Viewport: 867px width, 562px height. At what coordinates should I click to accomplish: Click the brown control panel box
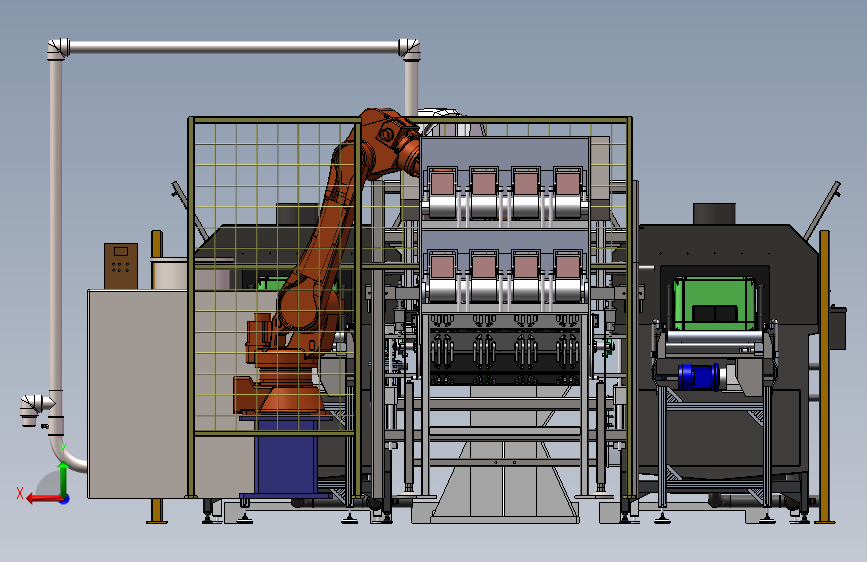pyautogui.click(x=121, y=266)
